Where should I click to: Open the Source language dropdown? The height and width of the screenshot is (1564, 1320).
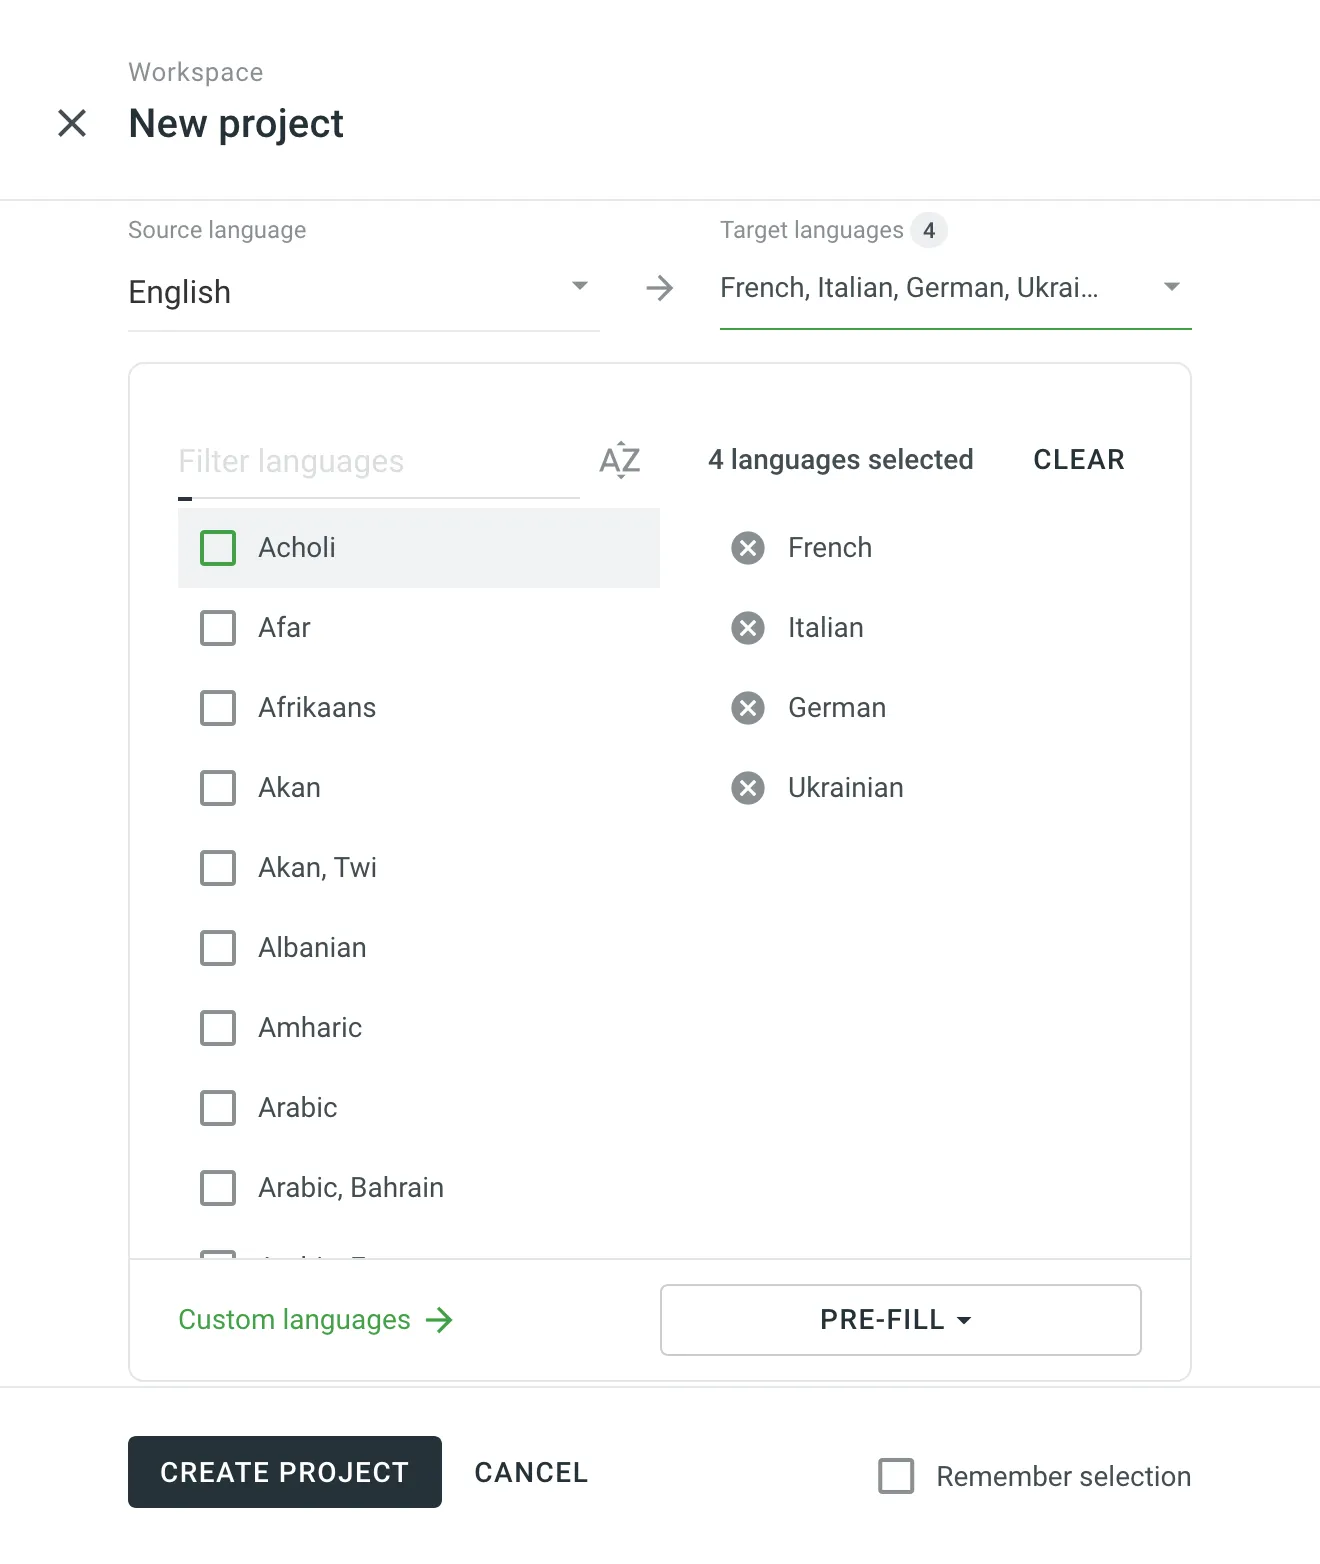[x=580, y=287]
